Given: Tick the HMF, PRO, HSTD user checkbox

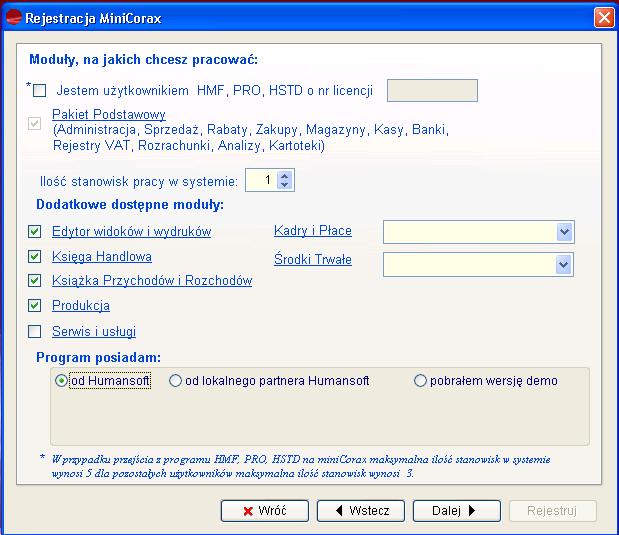Looking at the screenshot, I should [39, 90].
